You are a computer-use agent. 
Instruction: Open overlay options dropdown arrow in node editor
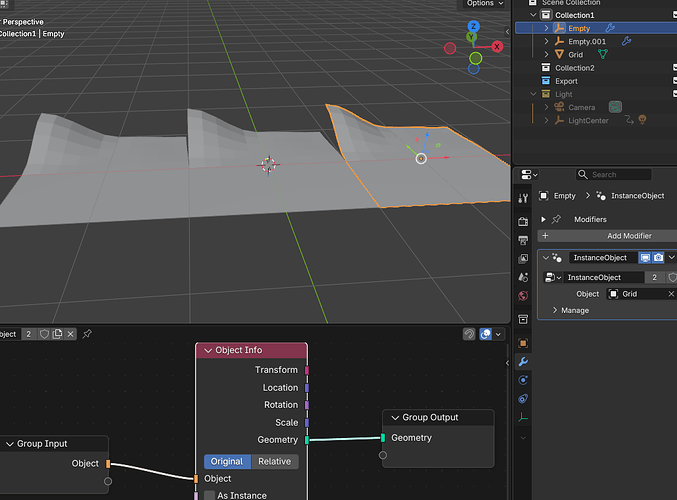click(499, 334)
